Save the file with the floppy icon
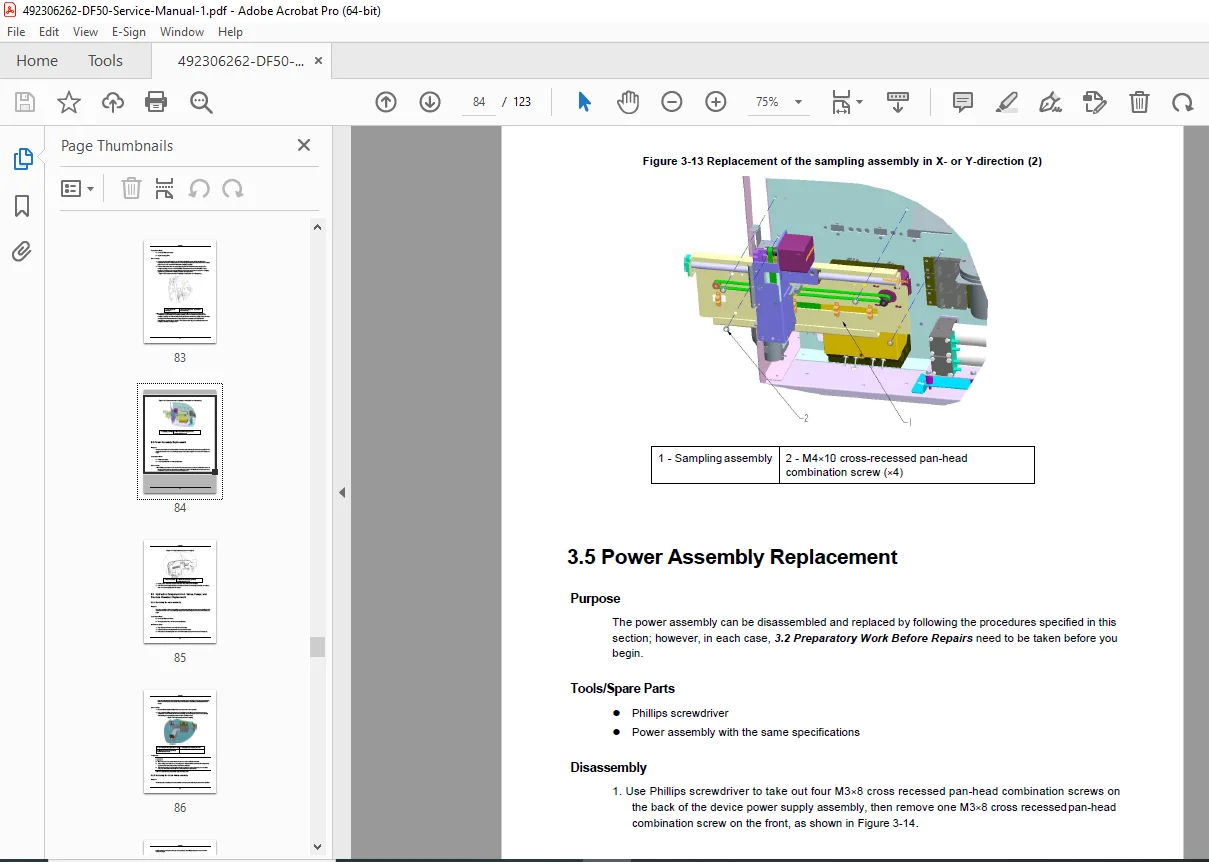 click(25, 102)
